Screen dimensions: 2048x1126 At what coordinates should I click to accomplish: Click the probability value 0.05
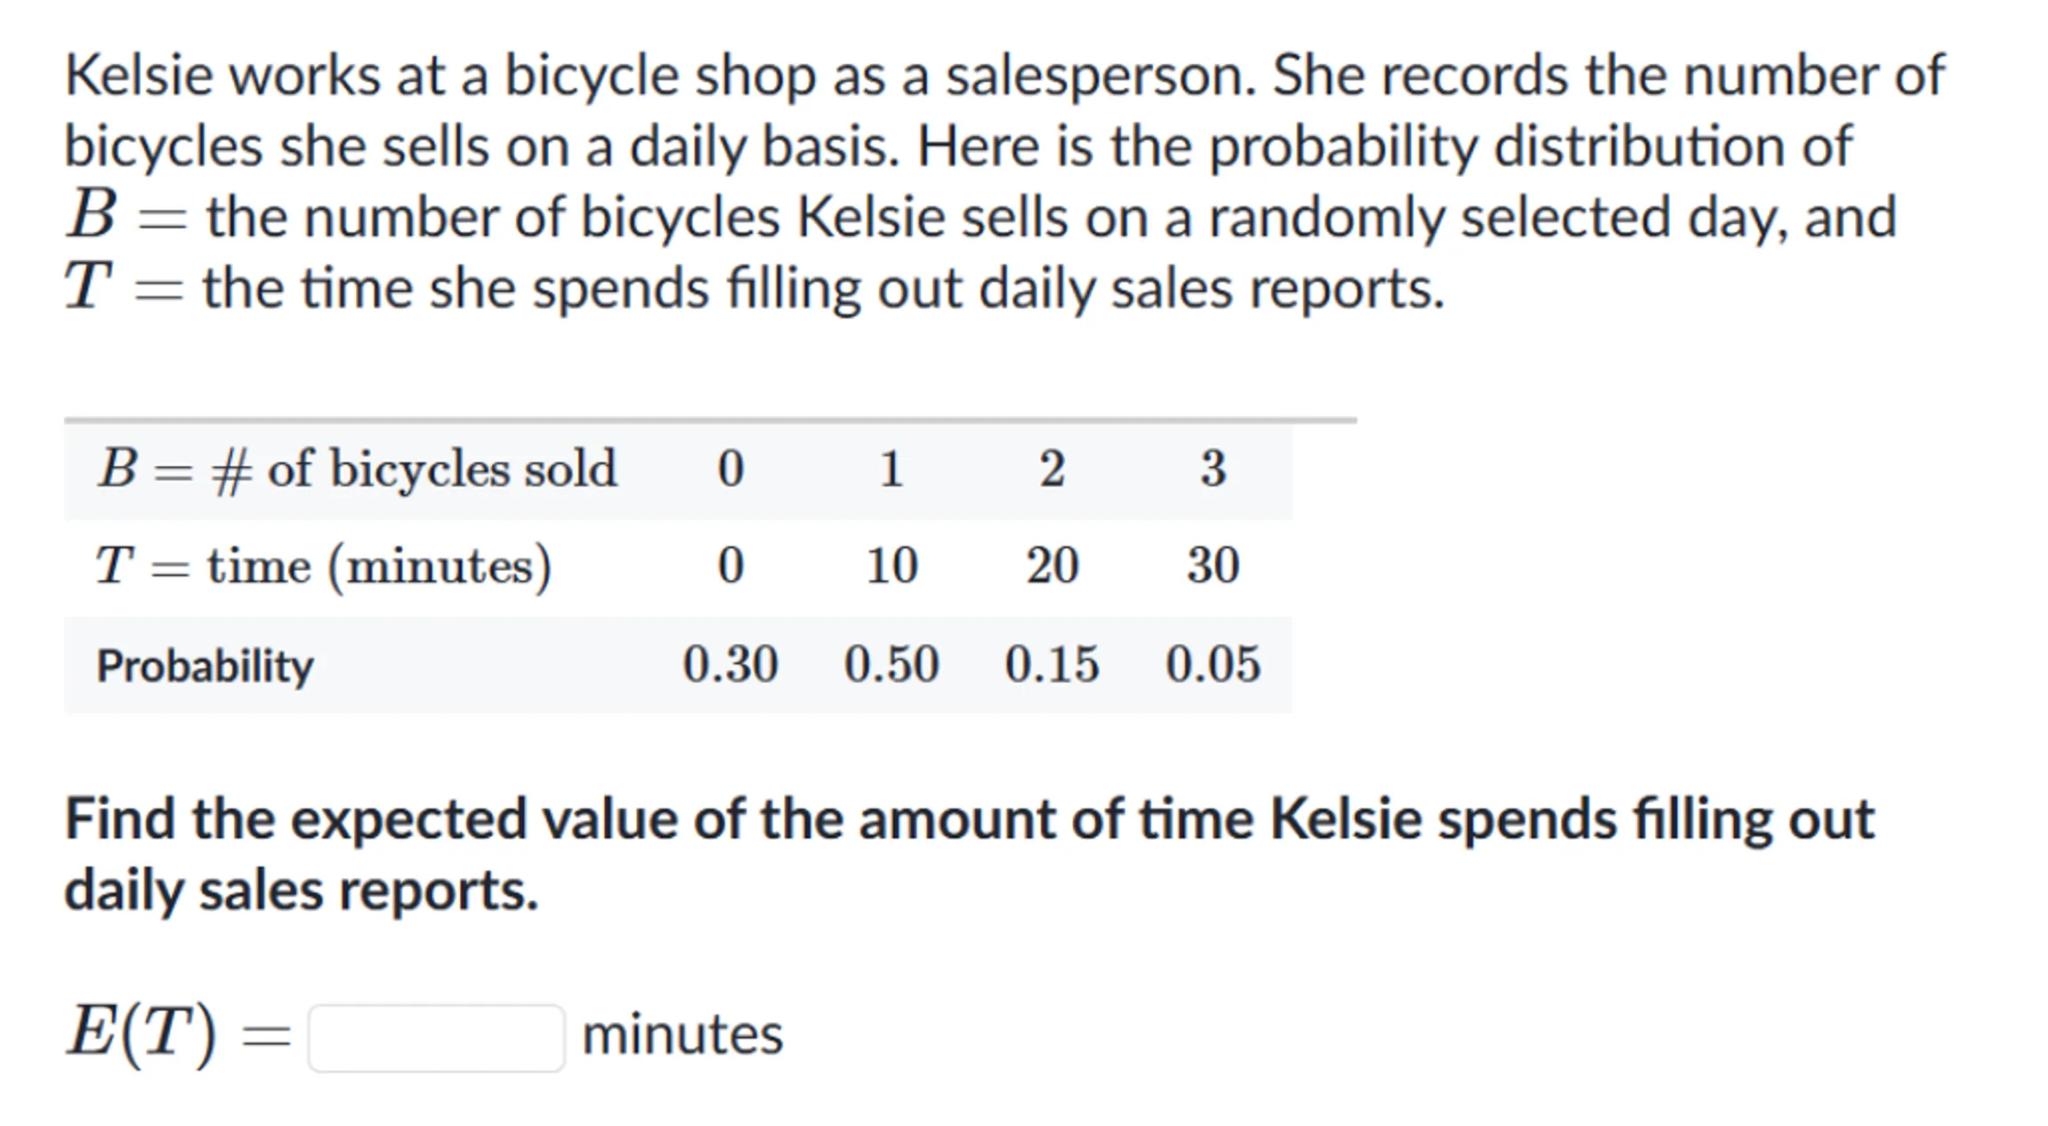(x=1213, y=665)
